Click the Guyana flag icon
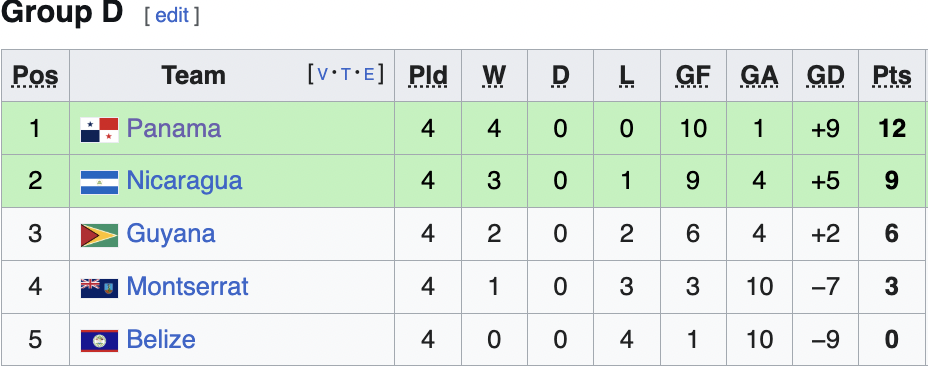 coord(99,235)
